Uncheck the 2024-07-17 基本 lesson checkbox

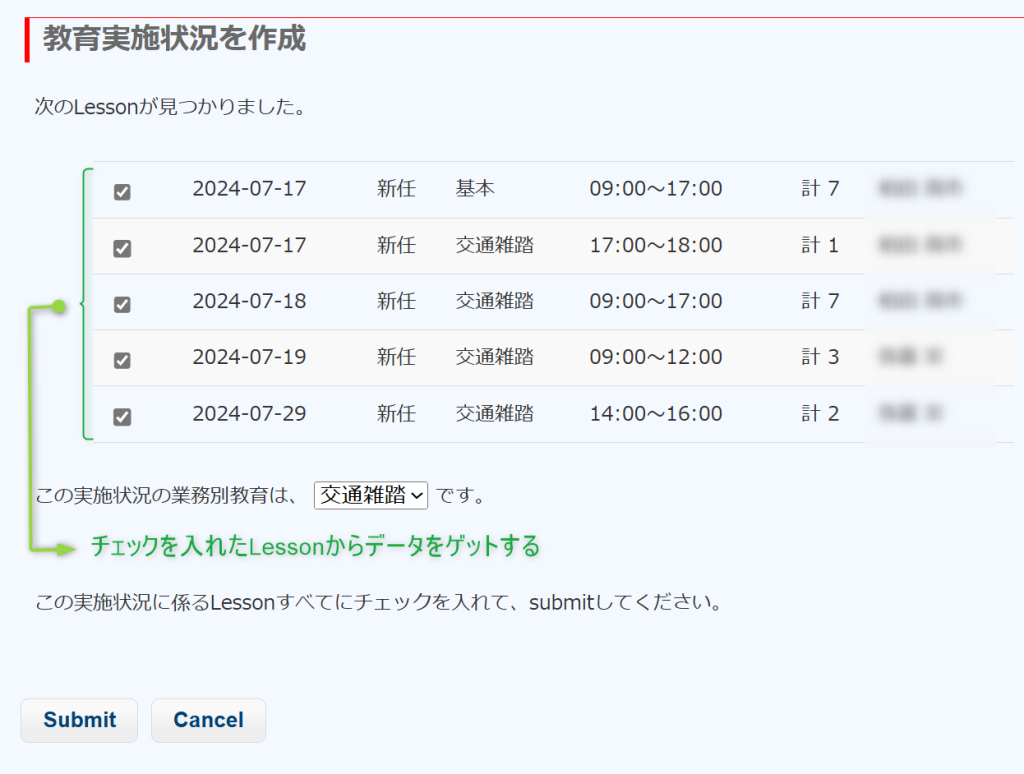click(x=122, y=192)
